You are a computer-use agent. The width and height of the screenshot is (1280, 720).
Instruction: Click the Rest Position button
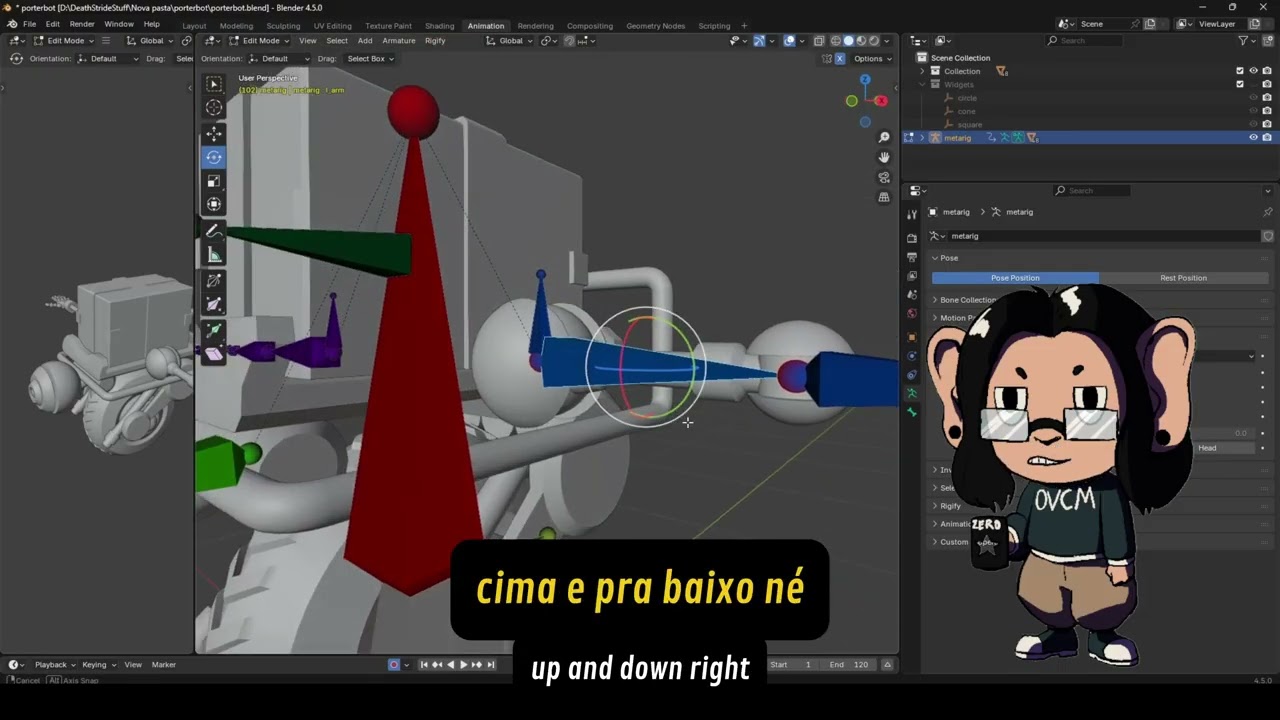pos(1183,278)
